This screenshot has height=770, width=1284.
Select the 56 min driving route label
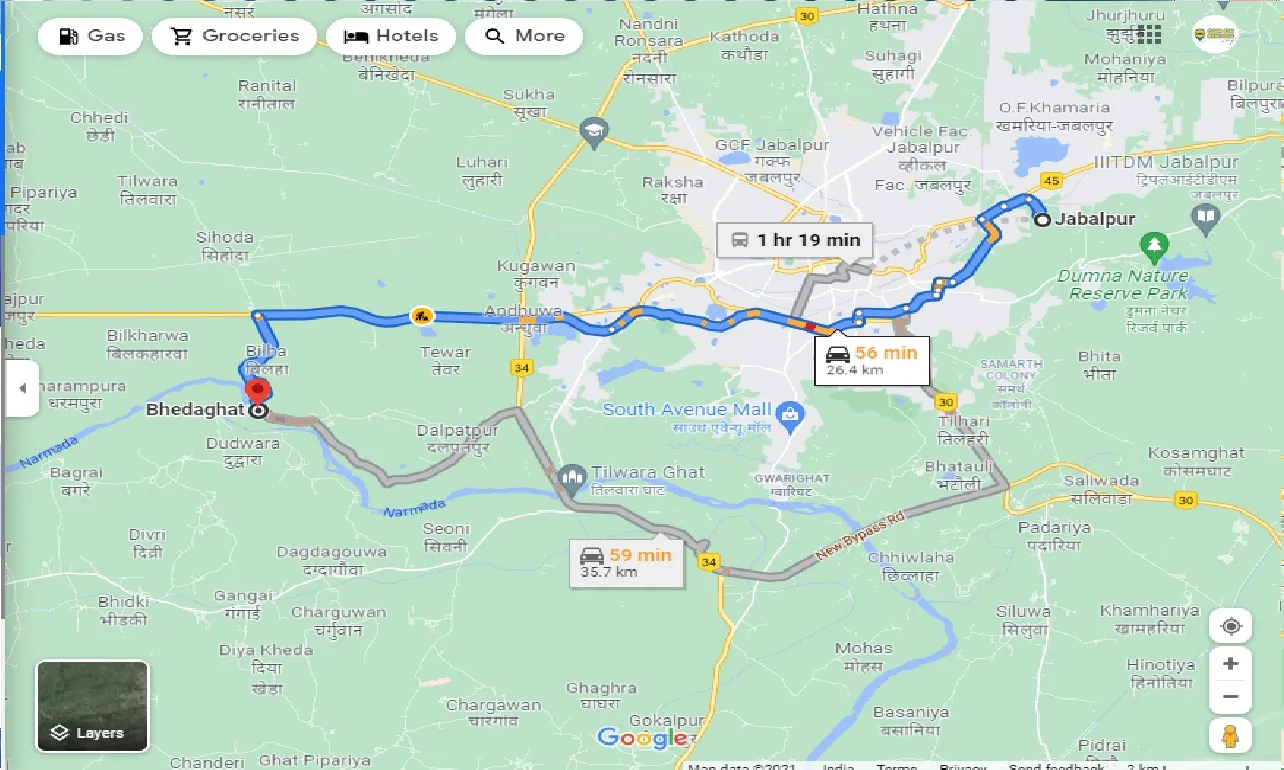872,361
